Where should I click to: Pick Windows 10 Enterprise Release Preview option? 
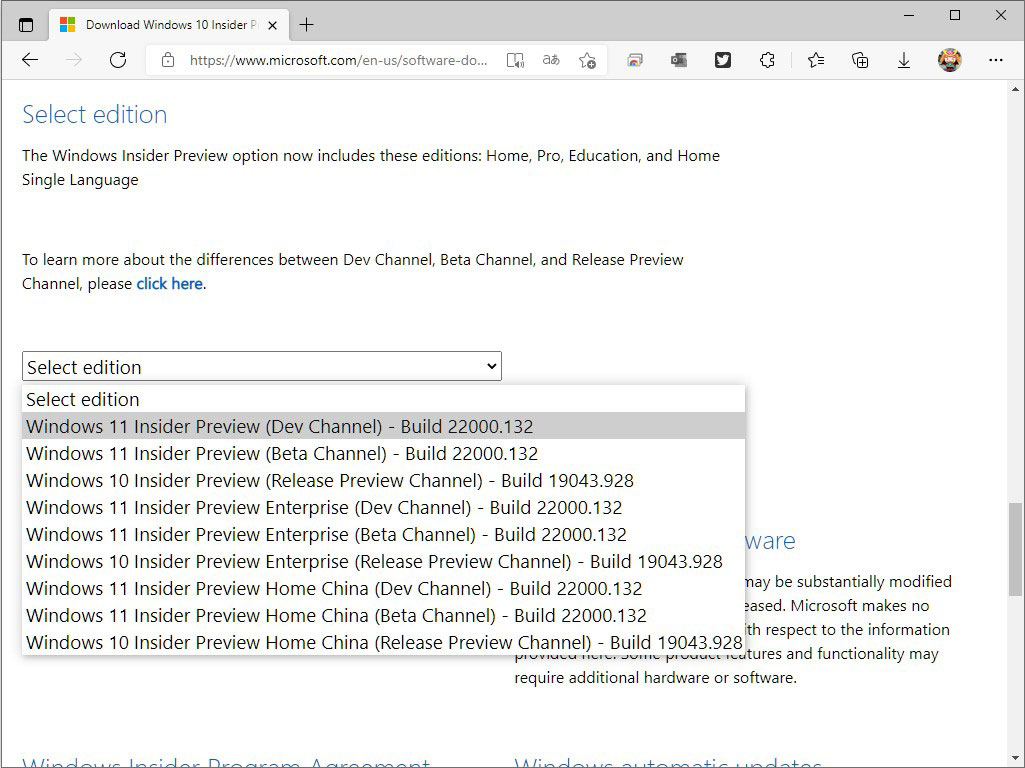coord(374,561)
